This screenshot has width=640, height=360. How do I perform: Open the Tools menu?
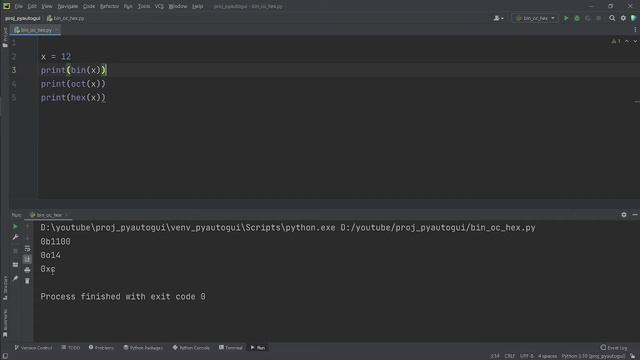144,6
